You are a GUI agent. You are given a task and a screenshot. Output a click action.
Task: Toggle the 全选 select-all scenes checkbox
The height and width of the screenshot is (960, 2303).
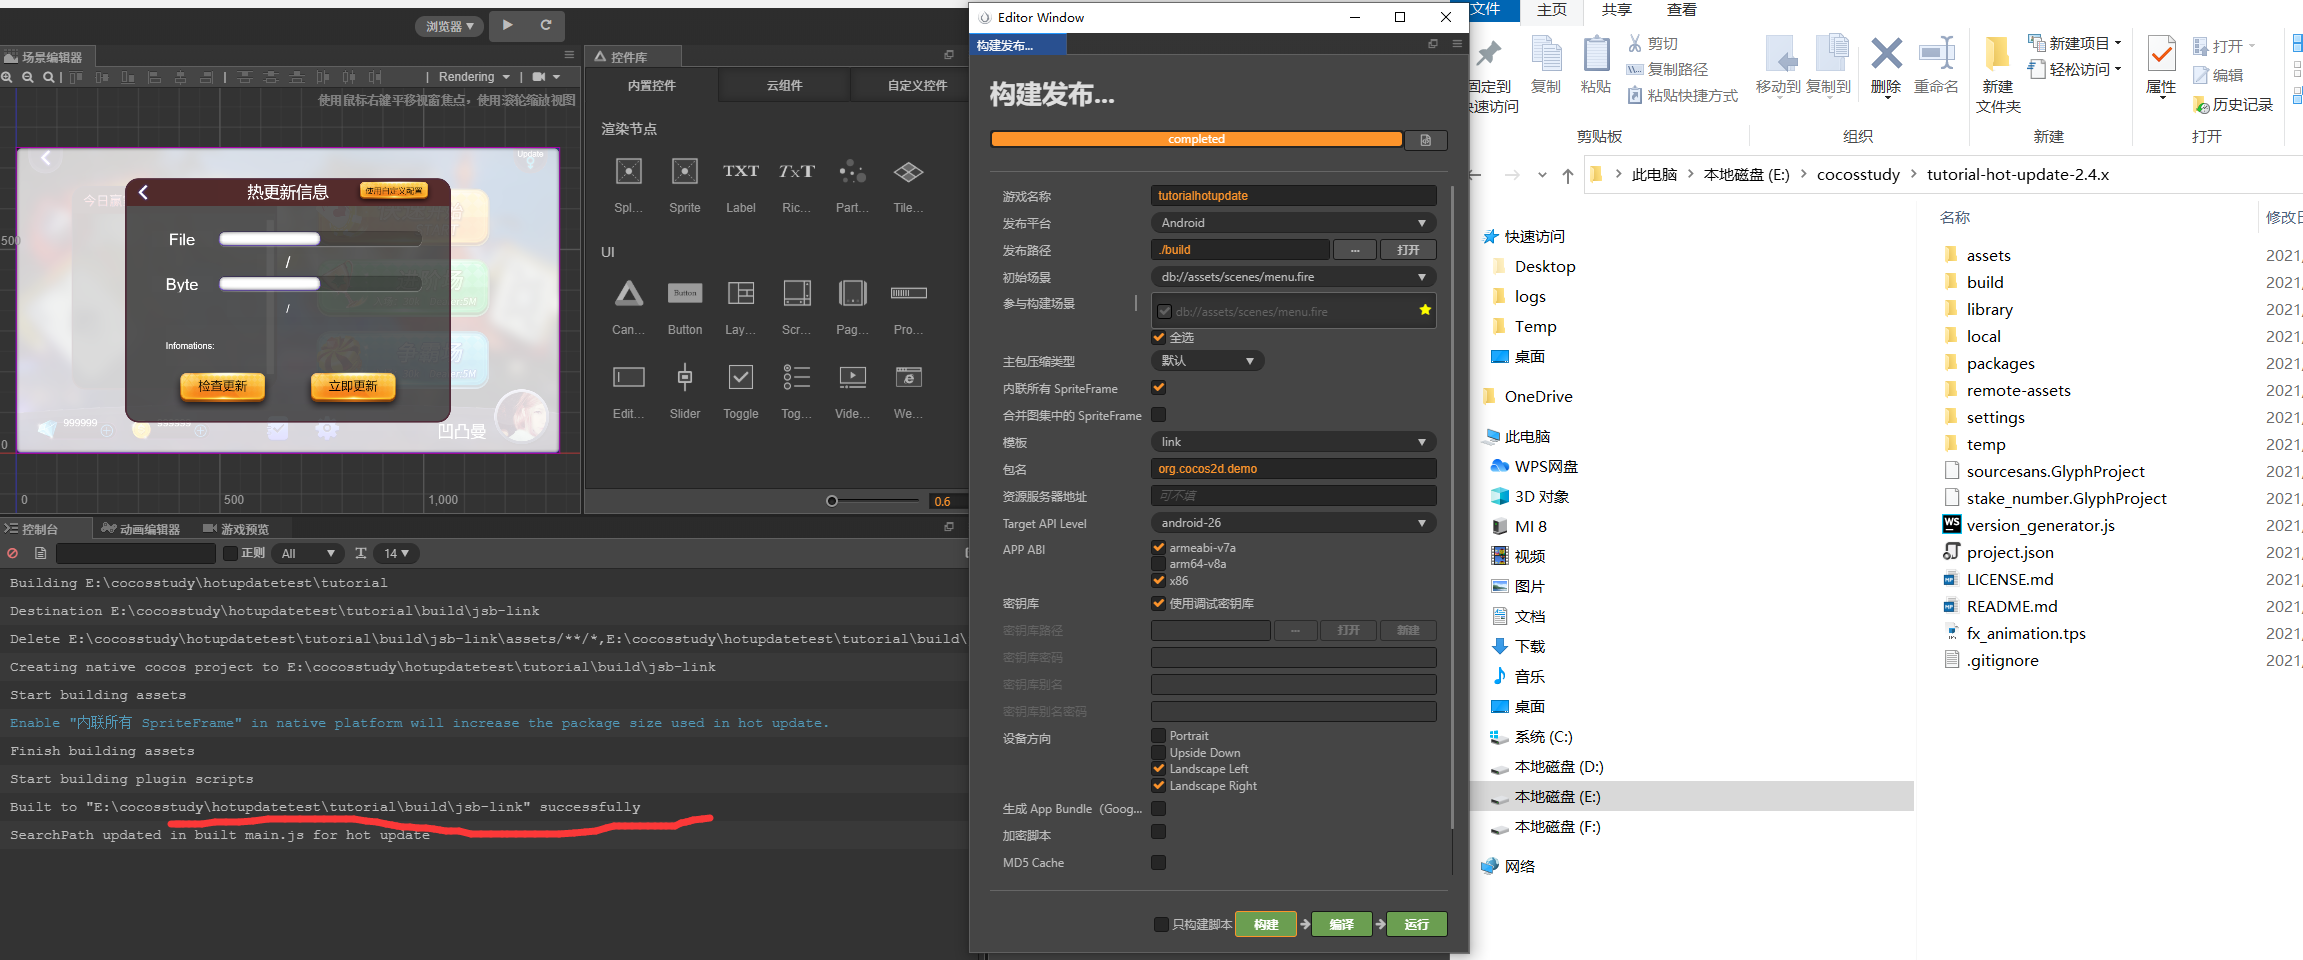[1159, 338]
